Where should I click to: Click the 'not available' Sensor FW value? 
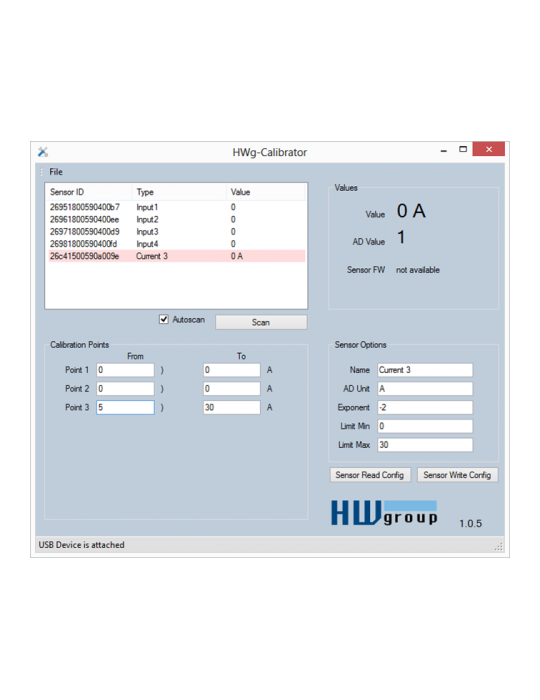[x=418, y=270]
